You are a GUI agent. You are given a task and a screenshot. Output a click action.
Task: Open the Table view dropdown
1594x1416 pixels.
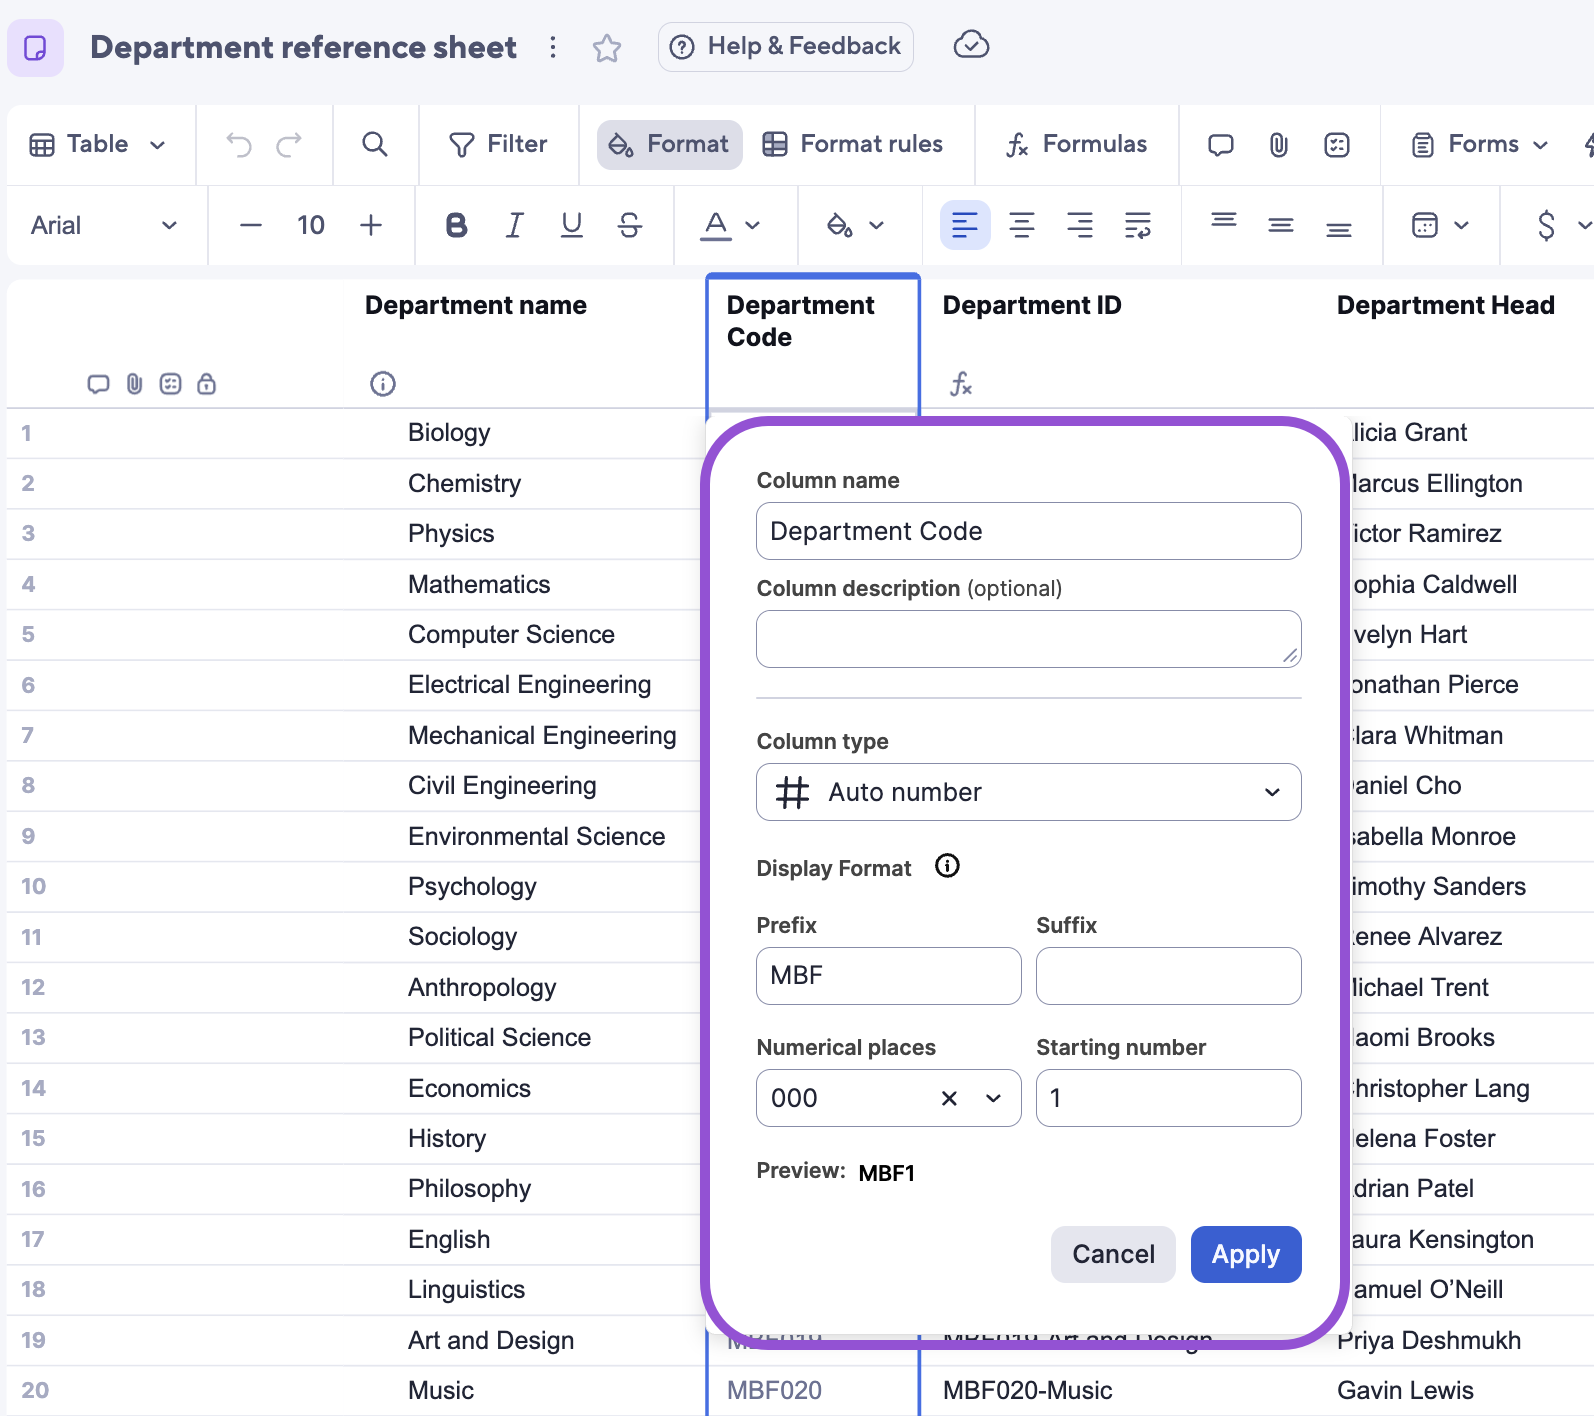tap(97, 145)
